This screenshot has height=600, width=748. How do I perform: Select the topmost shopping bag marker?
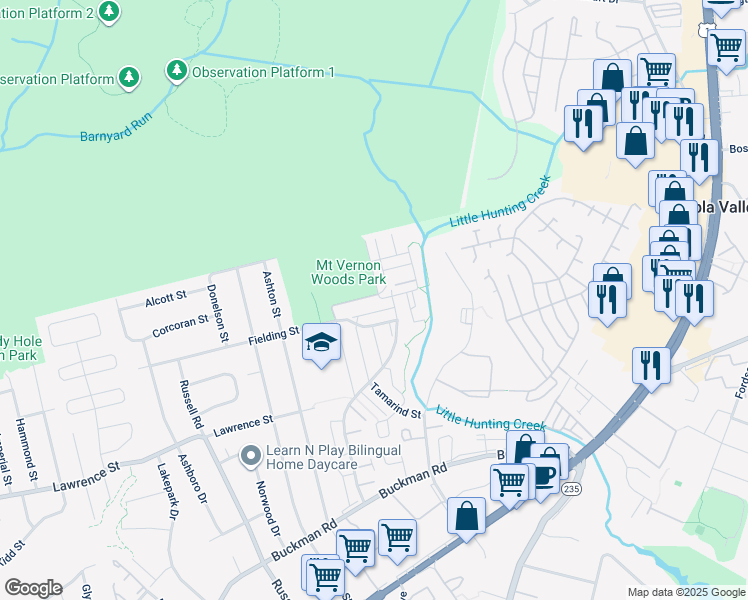[x=612, y=77]
